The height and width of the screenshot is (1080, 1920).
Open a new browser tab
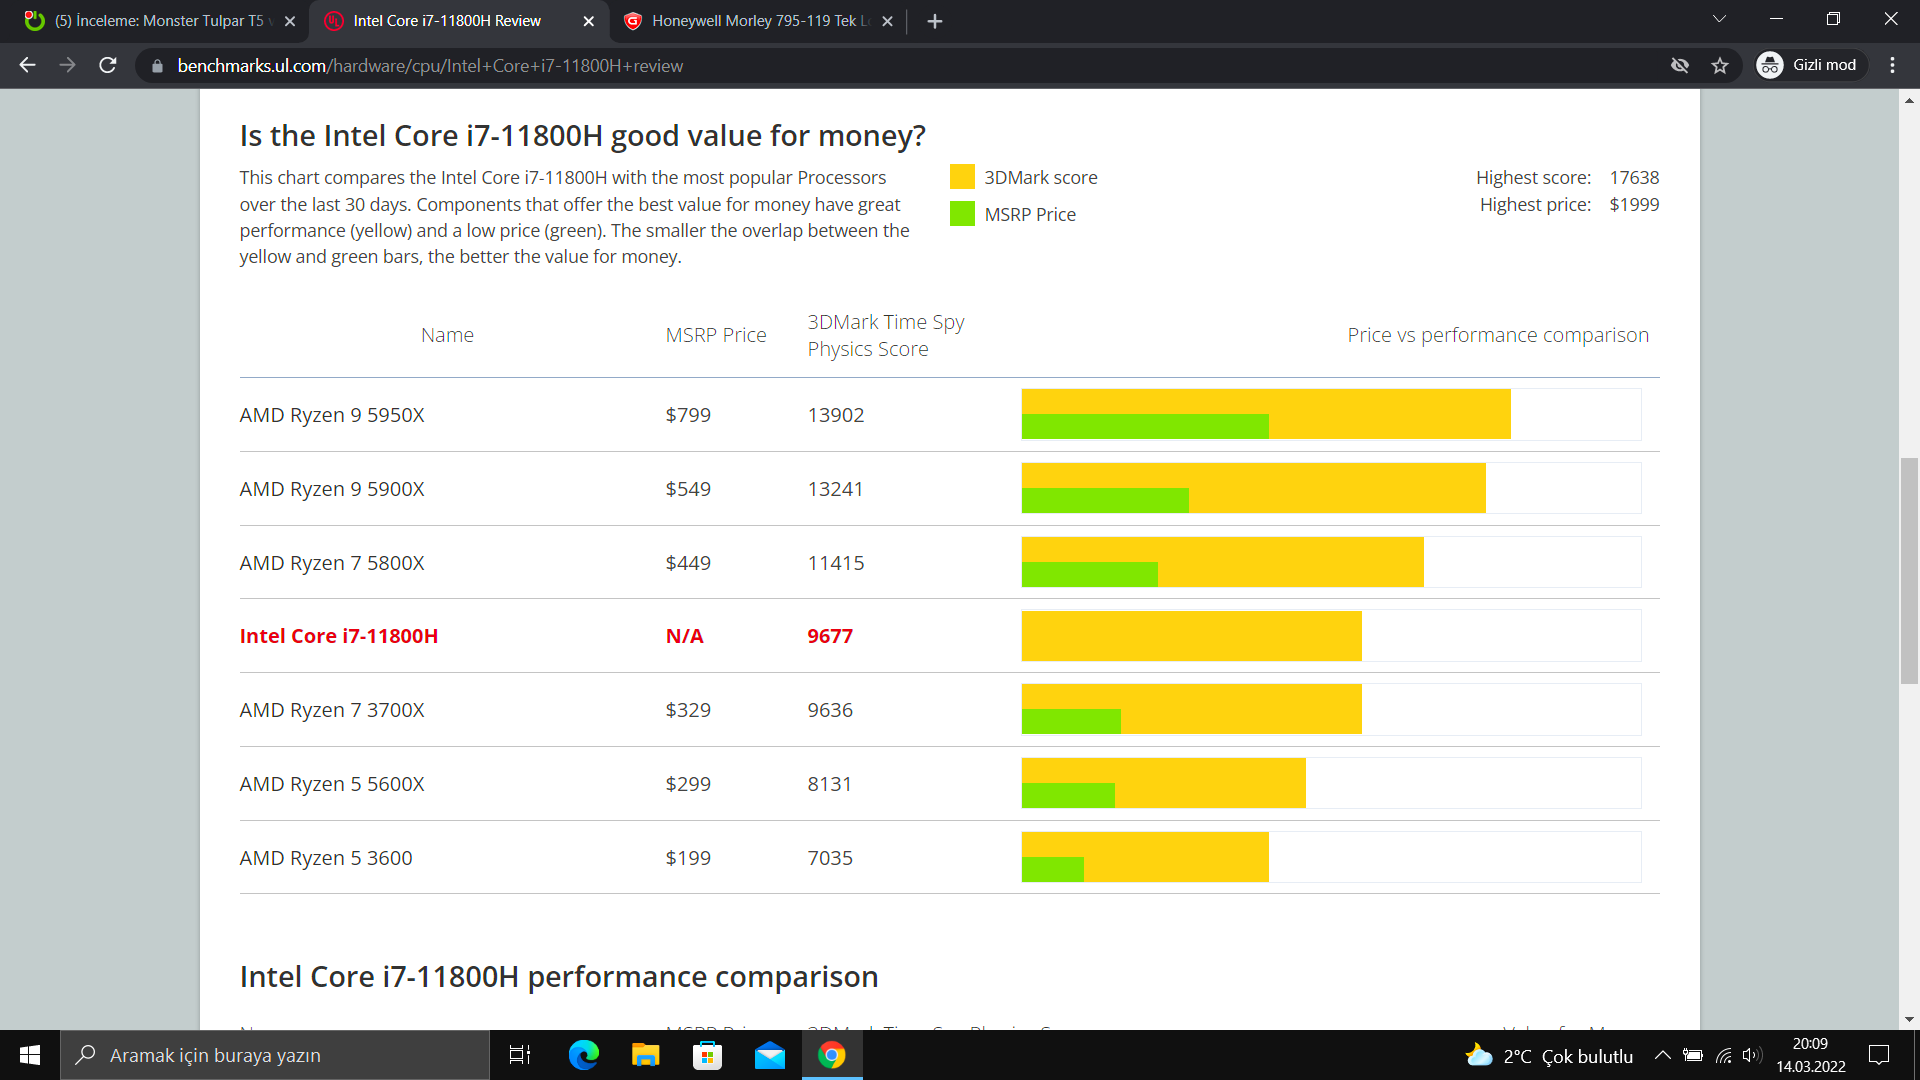934,21
